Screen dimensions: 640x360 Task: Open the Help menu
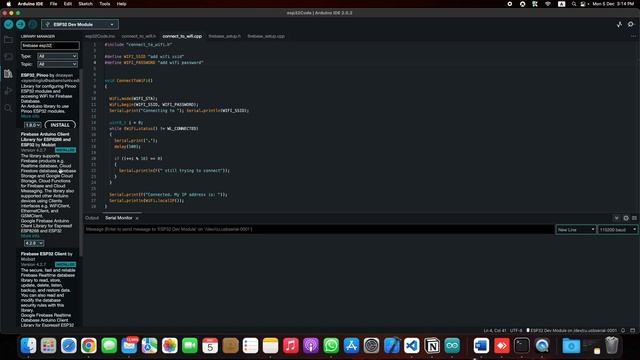[122, 4]
